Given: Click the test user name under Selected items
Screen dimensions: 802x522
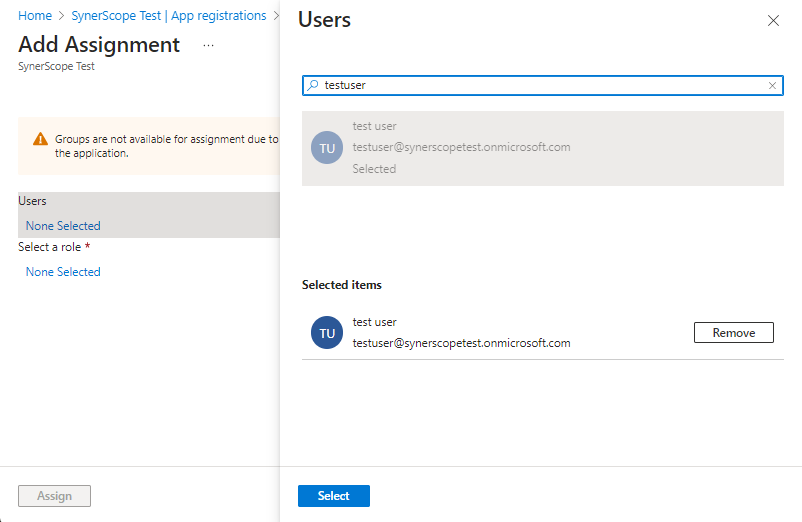Looking at the screenshot, I should tap(375, 322).
